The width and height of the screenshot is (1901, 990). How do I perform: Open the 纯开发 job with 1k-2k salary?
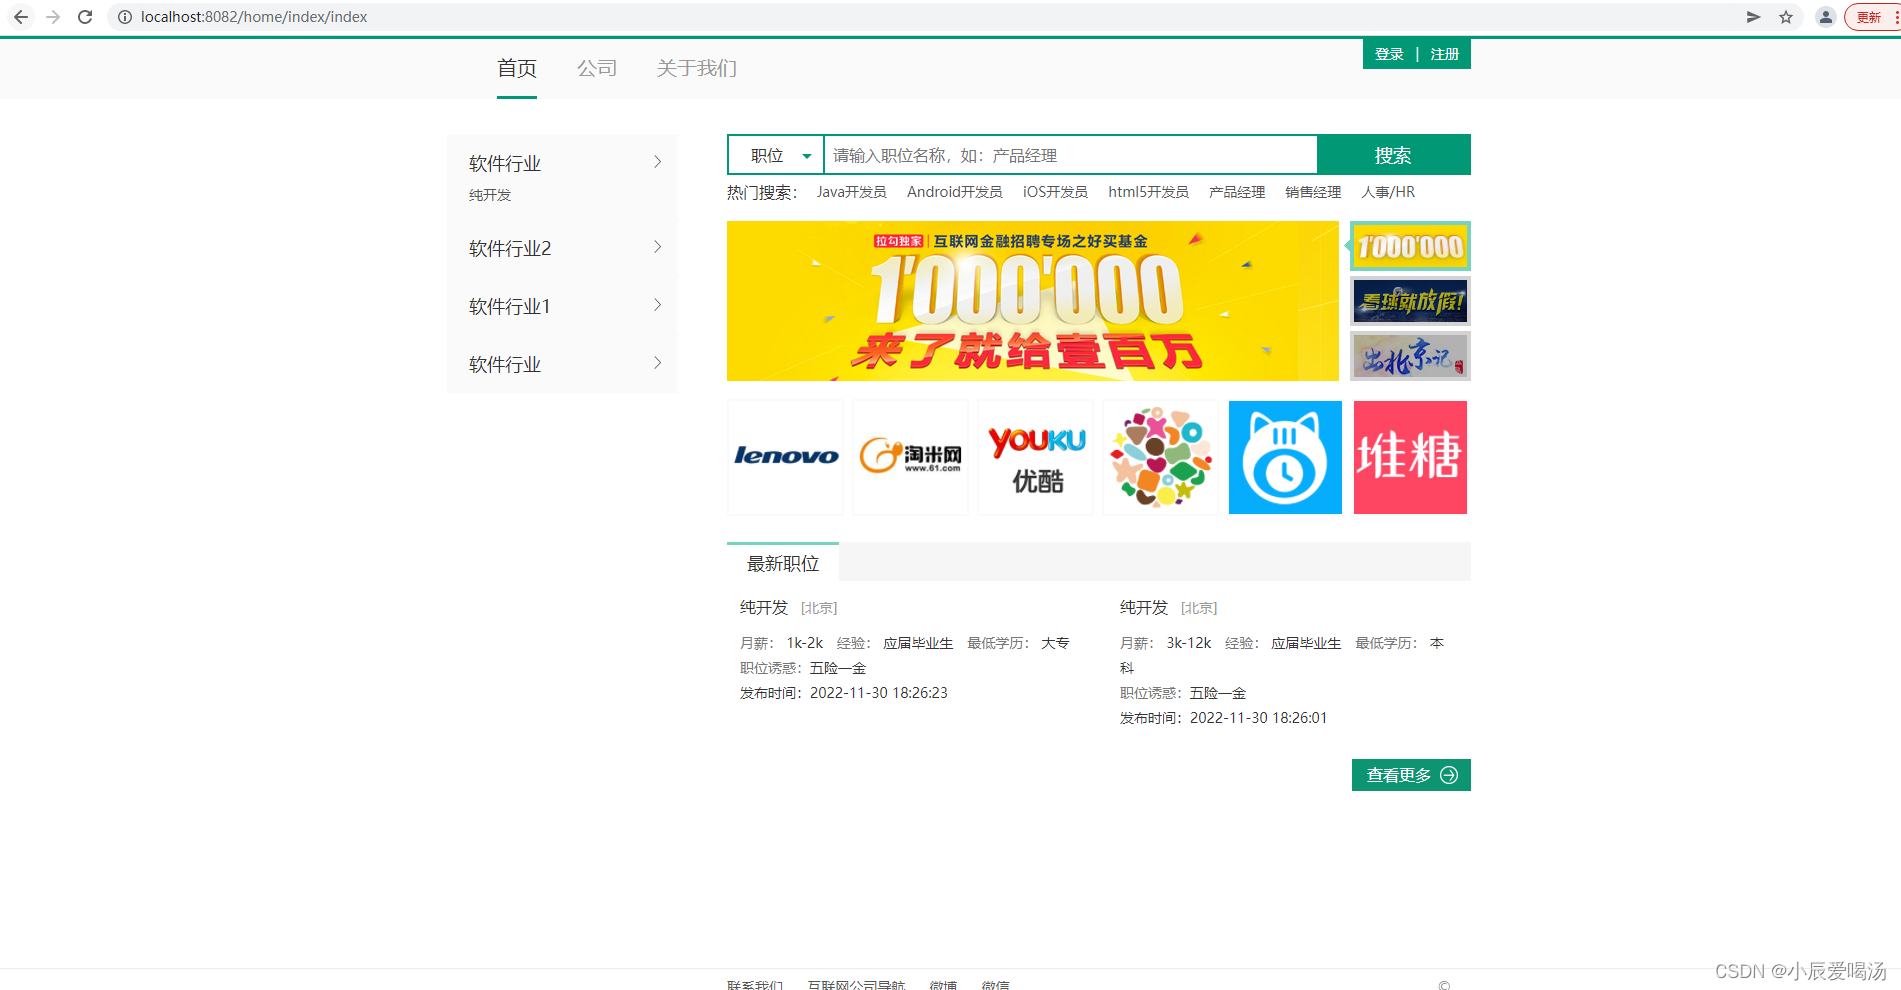pos(764,608)
